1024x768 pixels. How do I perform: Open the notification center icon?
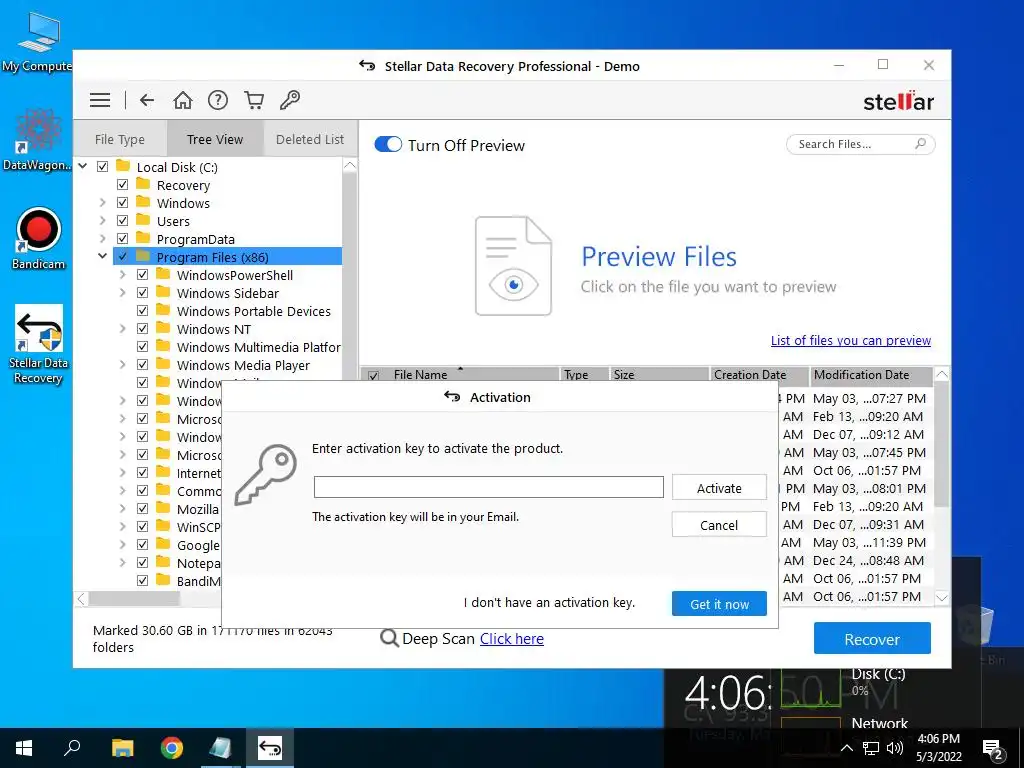click(x=993, y=748)
